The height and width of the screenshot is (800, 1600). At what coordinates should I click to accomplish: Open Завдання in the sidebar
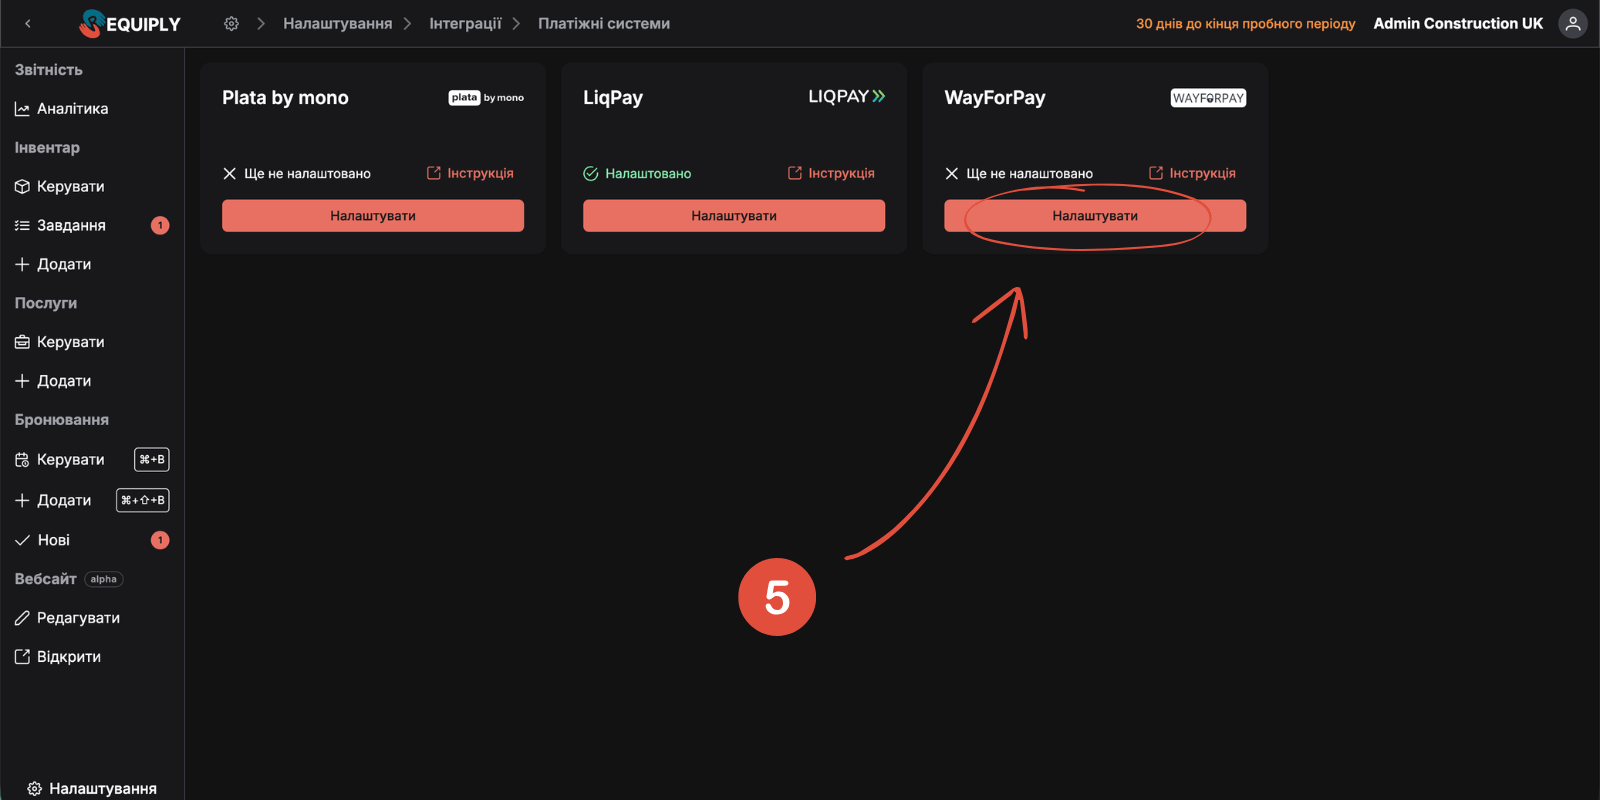click(71, 226)
